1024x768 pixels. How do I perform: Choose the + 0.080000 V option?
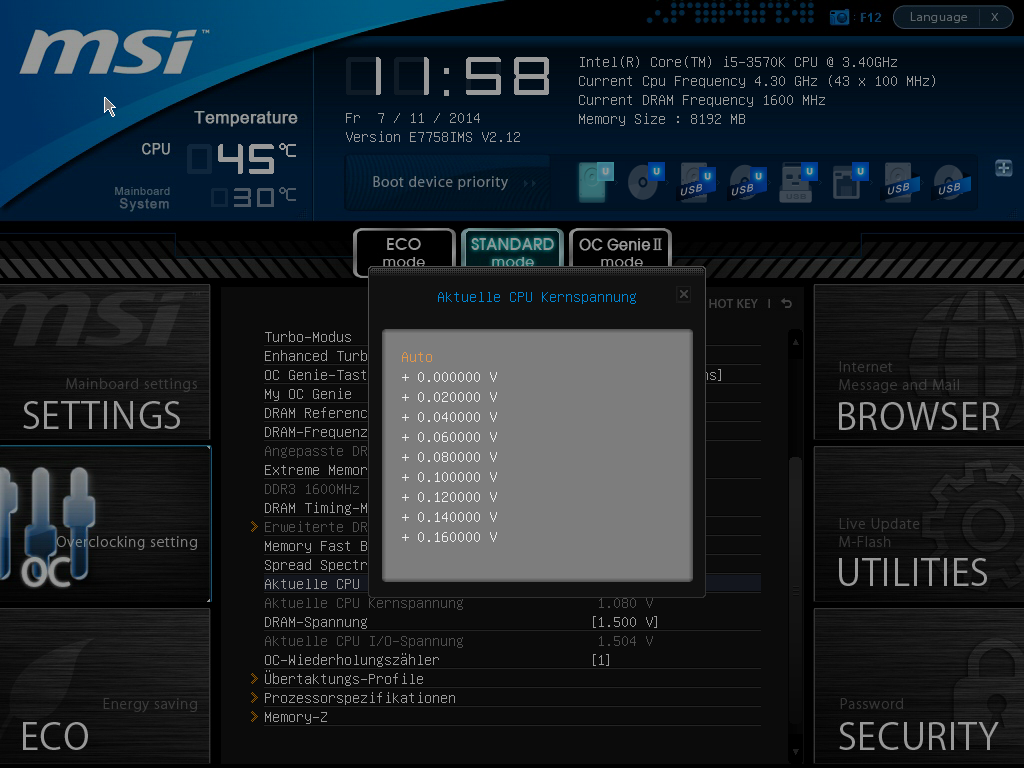pos(449,457)
